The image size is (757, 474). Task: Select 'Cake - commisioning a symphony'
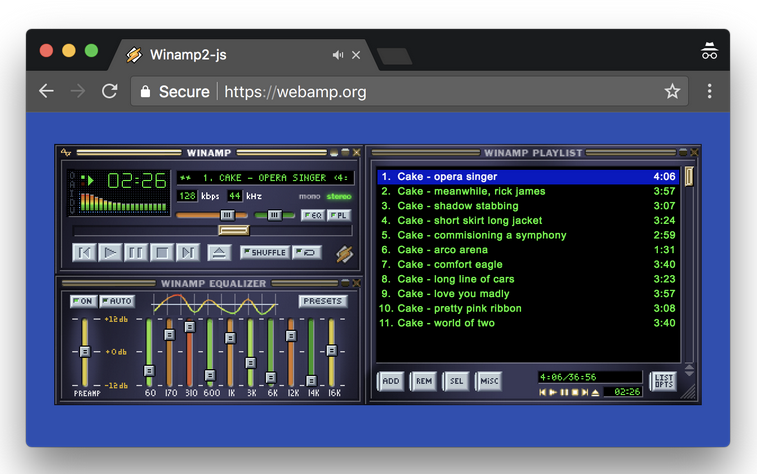click(x=528, y=235)
